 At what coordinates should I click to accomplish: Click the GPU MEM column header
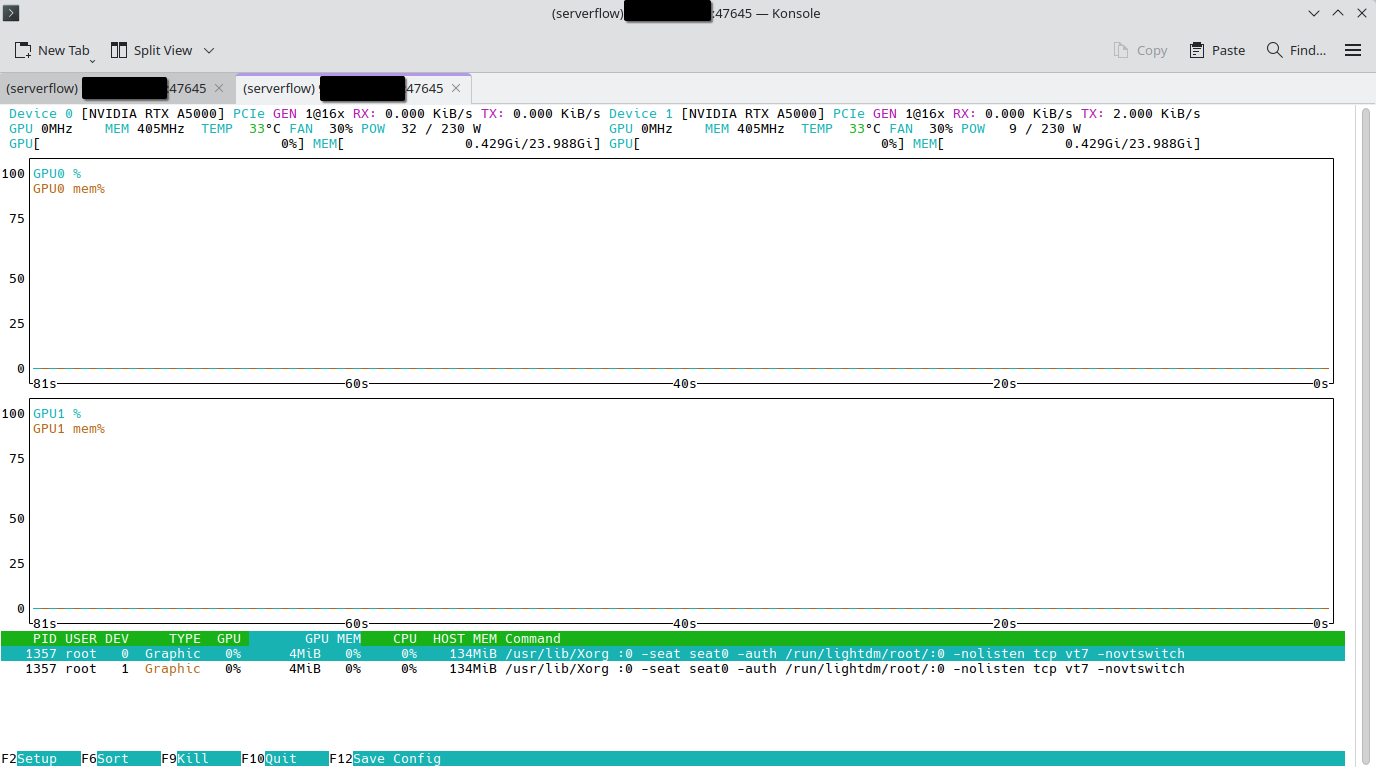tap(333, 639)
